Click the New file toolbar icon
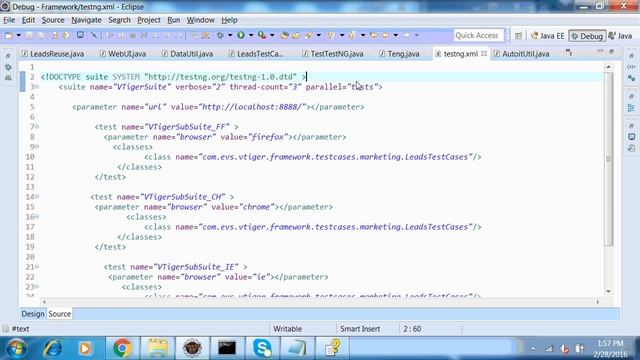 pos(8,36)
